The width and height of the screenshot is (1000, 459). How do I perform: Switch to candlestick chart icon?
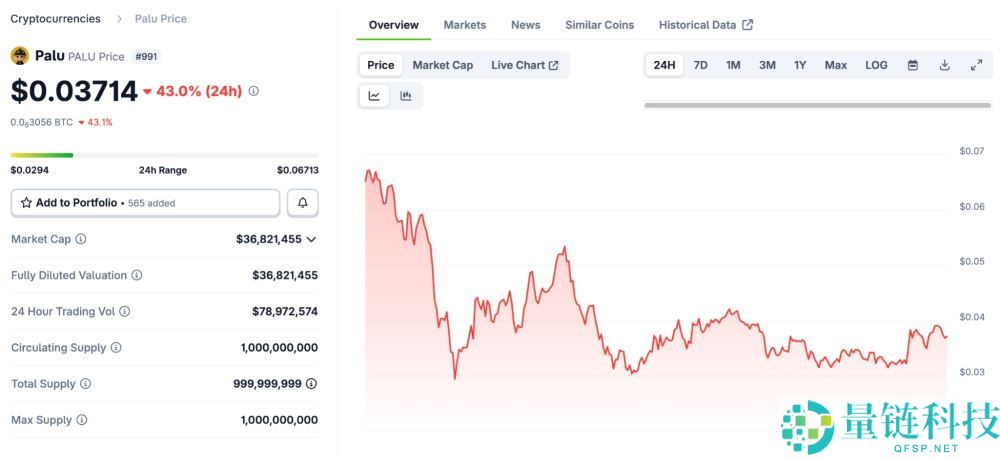click(406, 96)
